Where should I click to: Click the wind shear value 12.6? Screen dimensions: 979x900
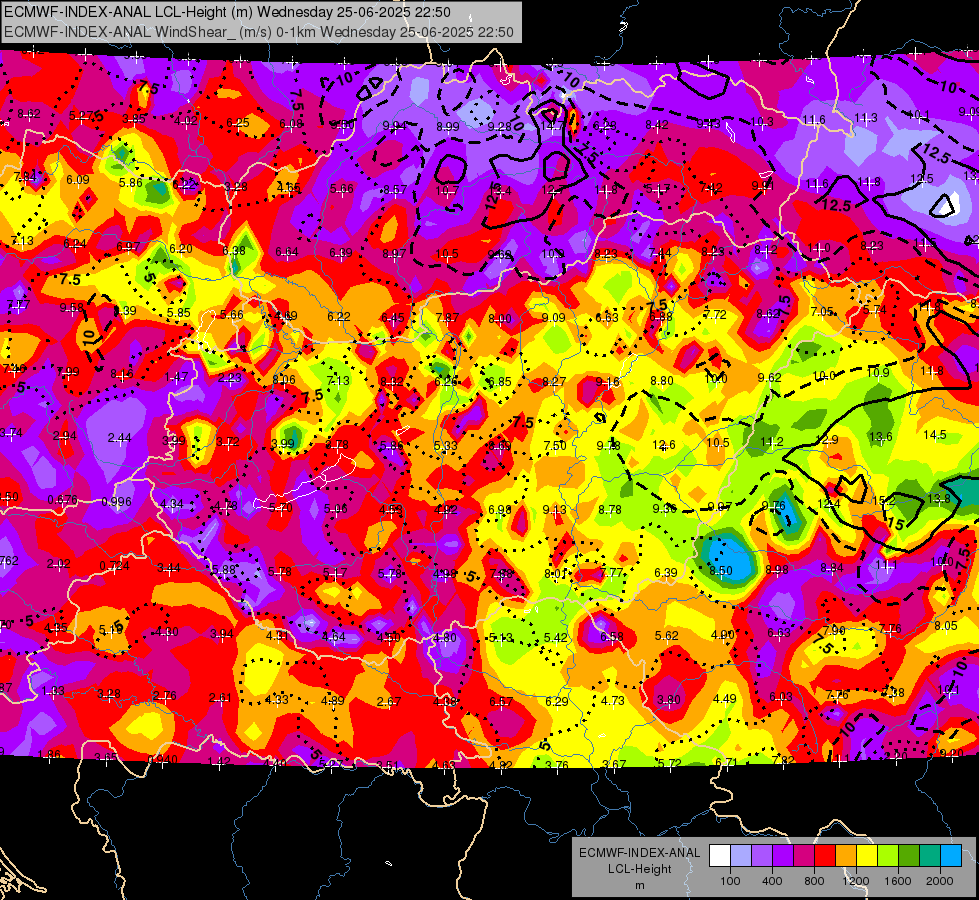tap(664, 445)
